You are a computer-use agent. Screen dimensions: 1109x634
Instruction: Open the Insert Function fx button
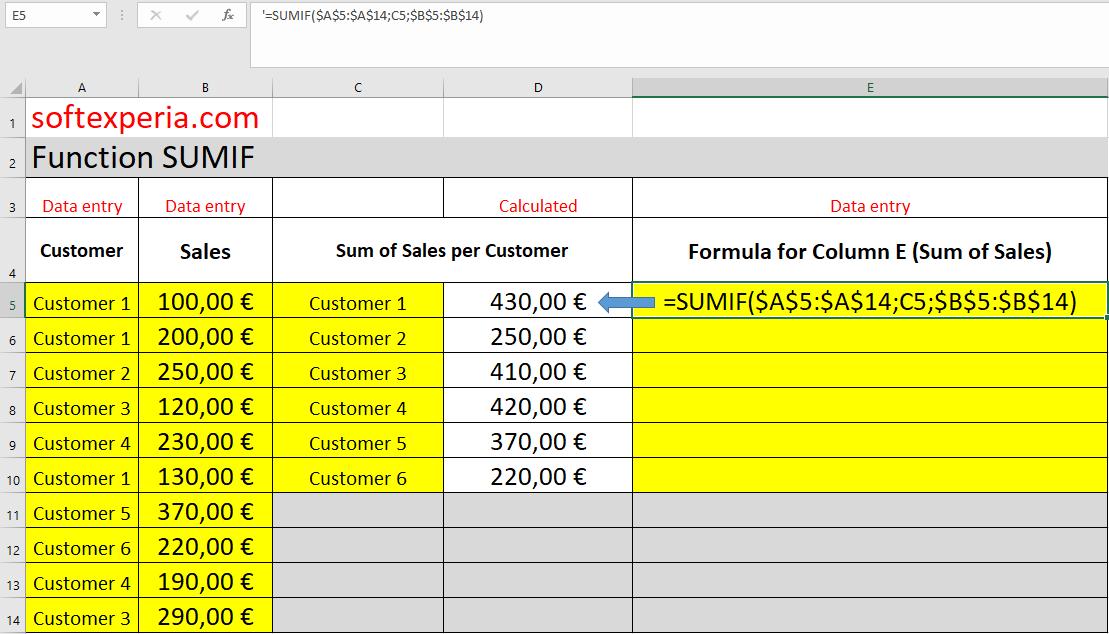click(228, 16)
